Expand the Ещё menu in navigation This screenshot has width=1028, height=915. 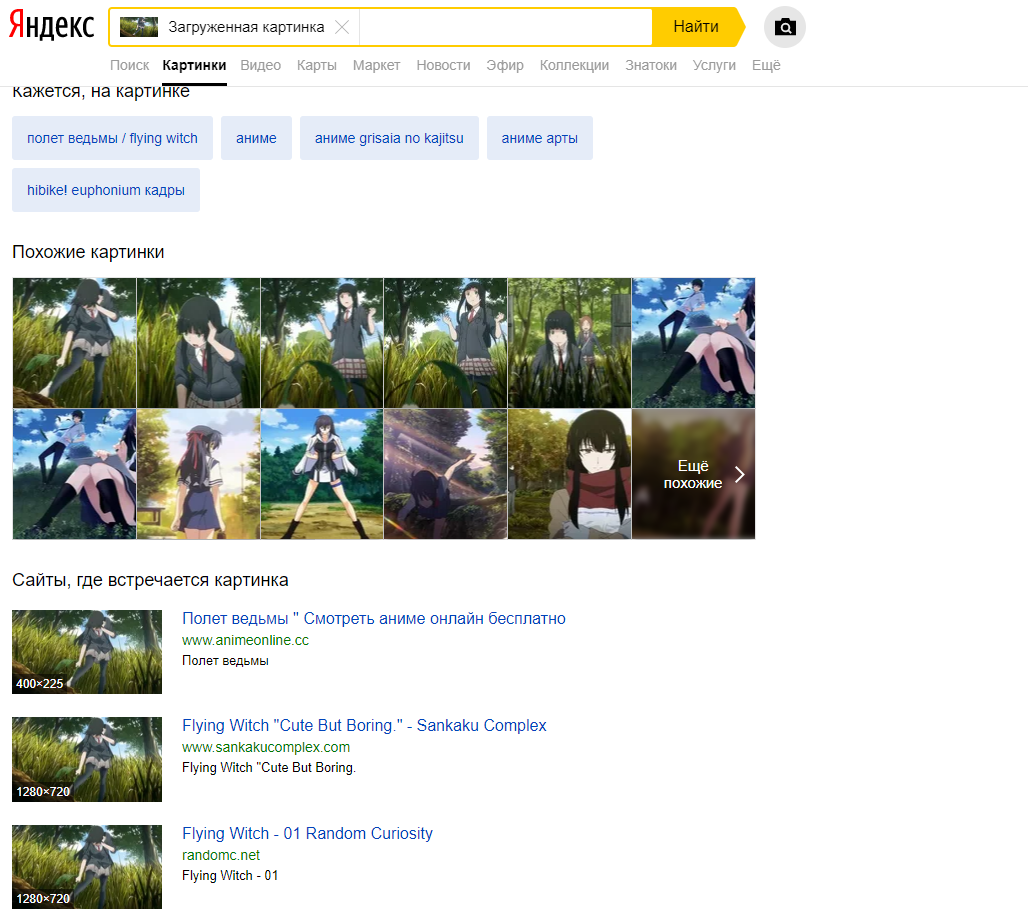click(x=766, y=66)
